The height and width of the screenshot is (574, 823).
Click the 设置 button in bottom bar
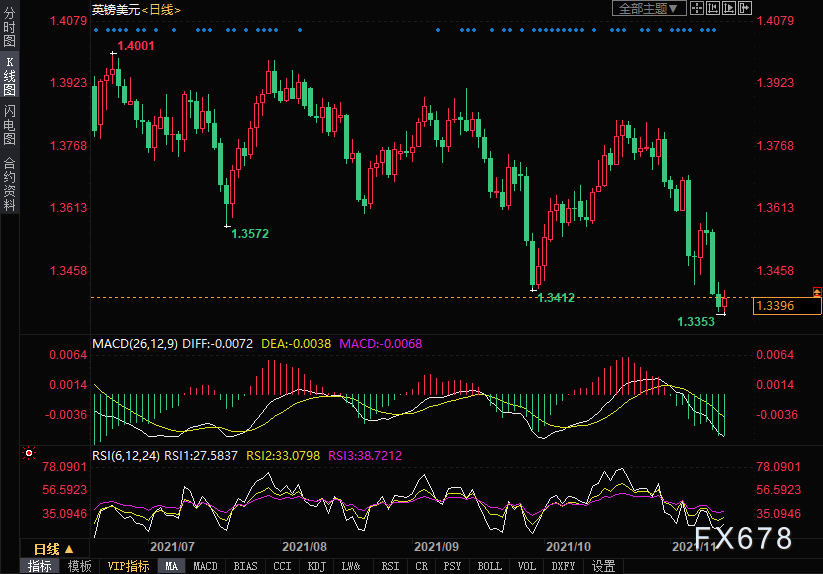(603, 566)
